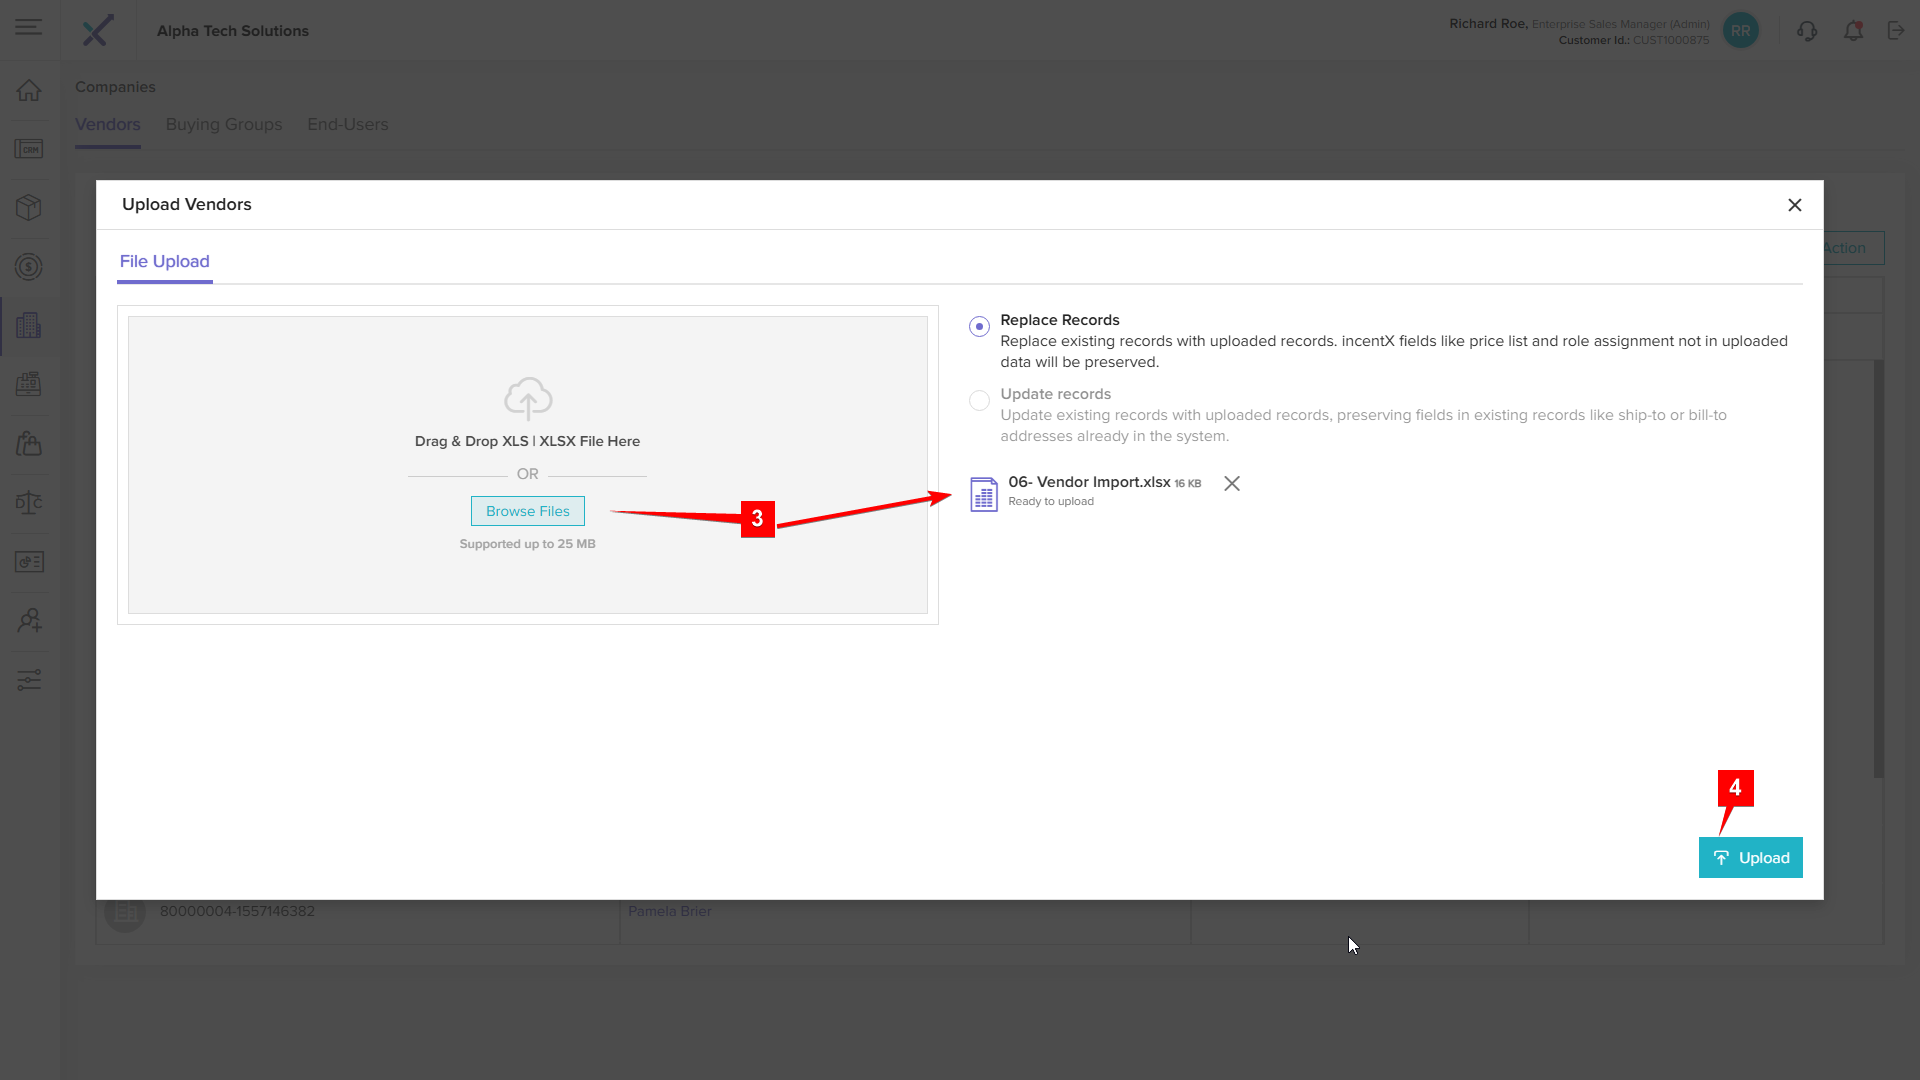Open the Products box sidebar icon
Screen dimensions: 1920x1080
tap(29, 207)
